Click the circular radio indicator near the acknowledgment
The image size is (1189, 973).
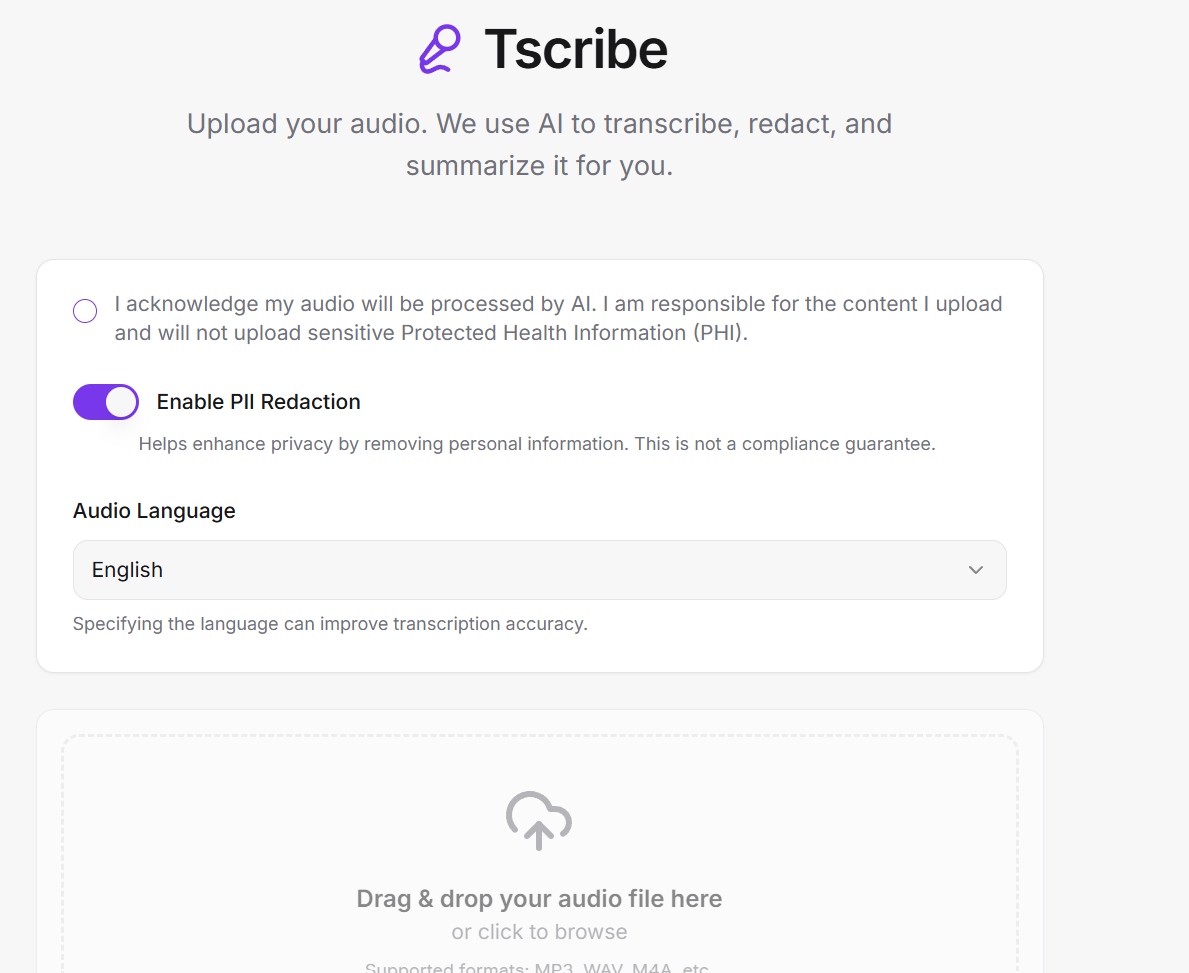[85, 311]
